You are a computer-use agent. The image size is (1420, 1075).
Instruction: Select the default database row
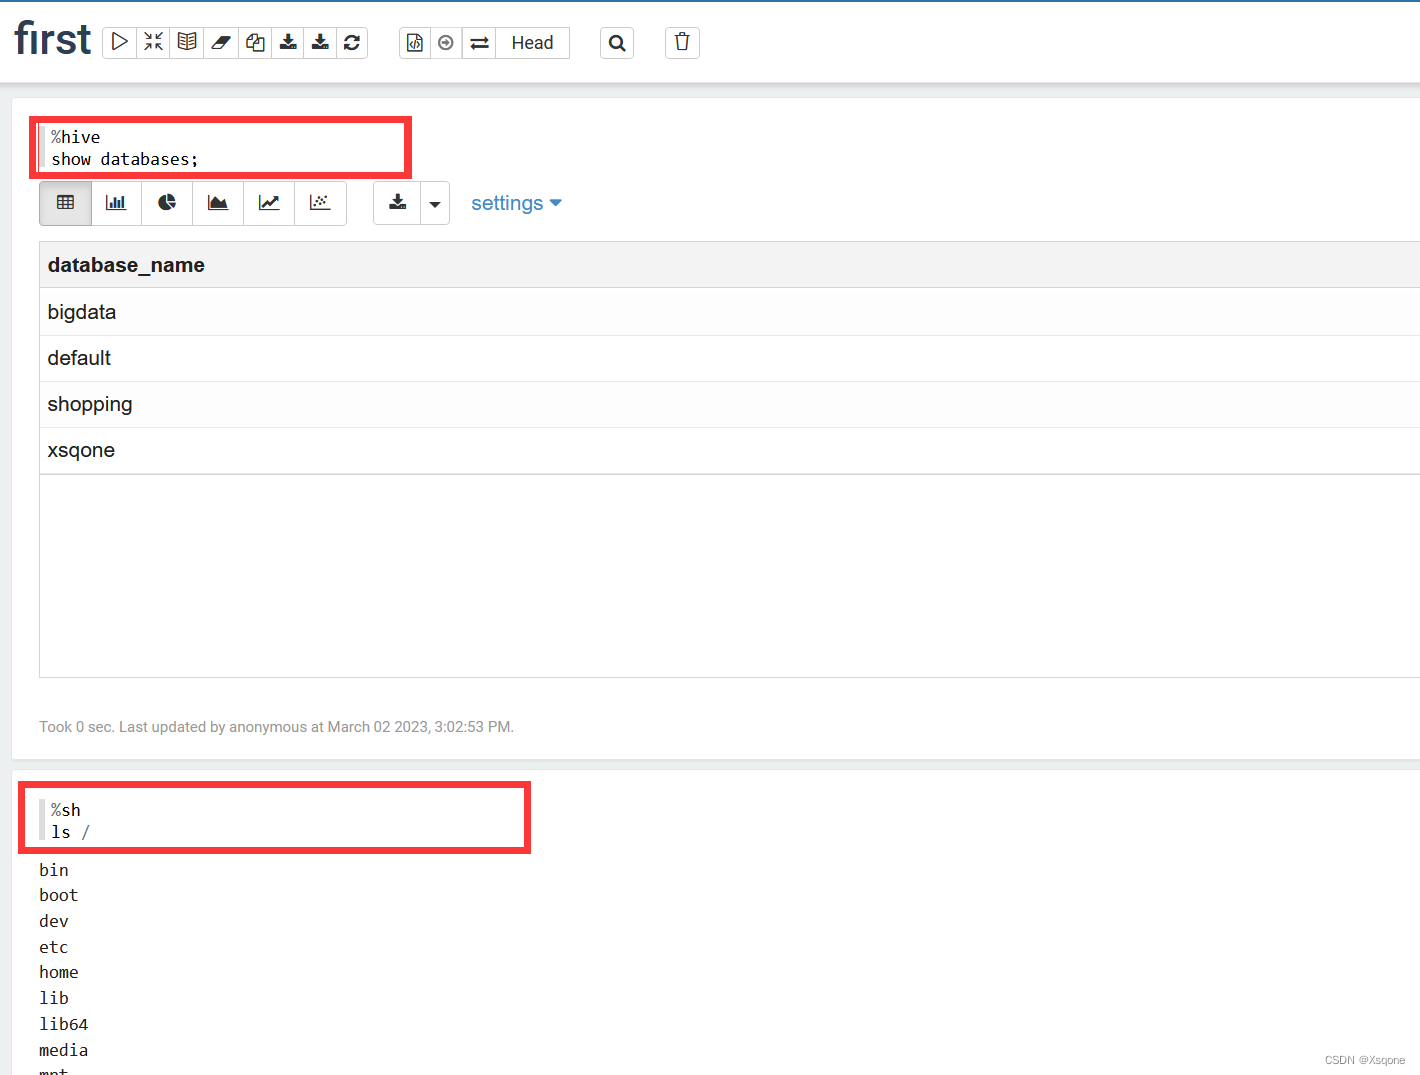(x=729, y=358)
